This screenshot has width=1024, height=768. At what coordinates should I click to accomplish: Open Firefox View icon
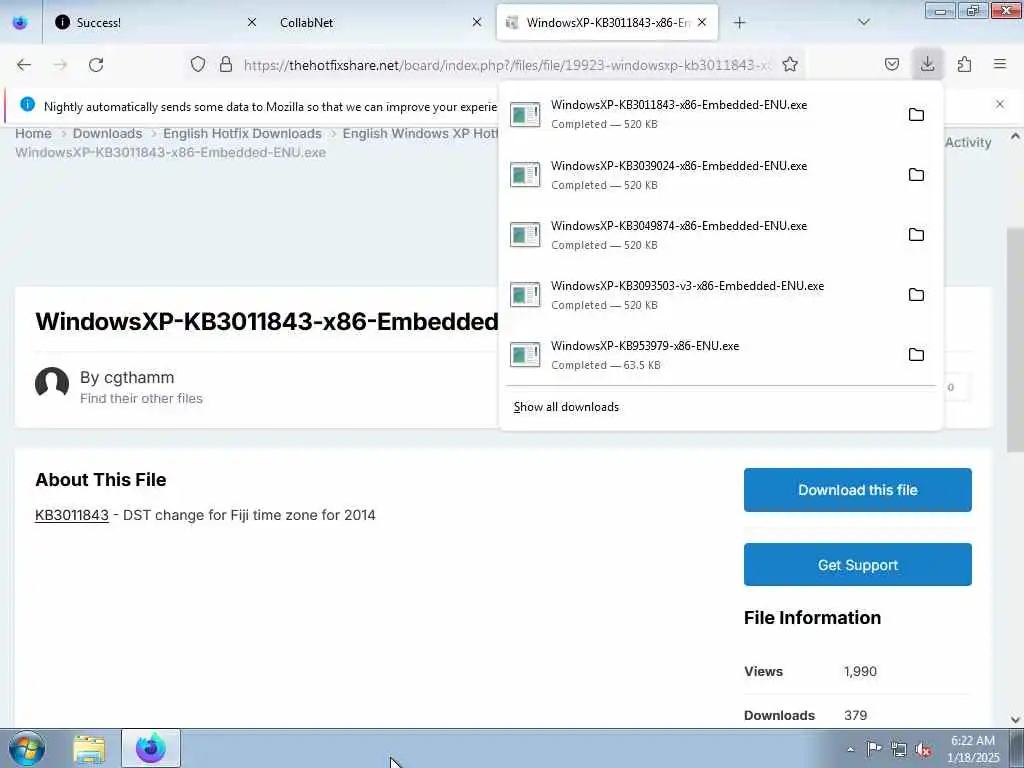(20, 22)
